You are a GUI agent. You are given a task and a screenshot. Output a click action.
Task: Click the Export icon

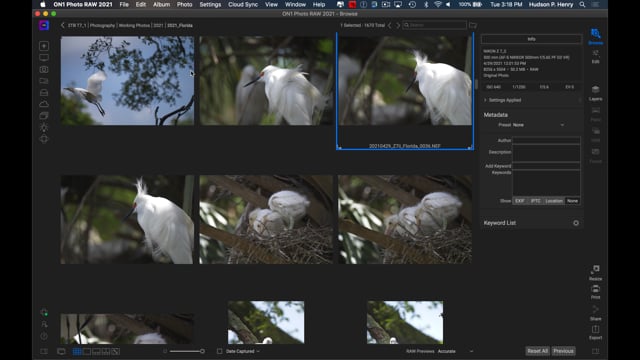click(596, 332)
